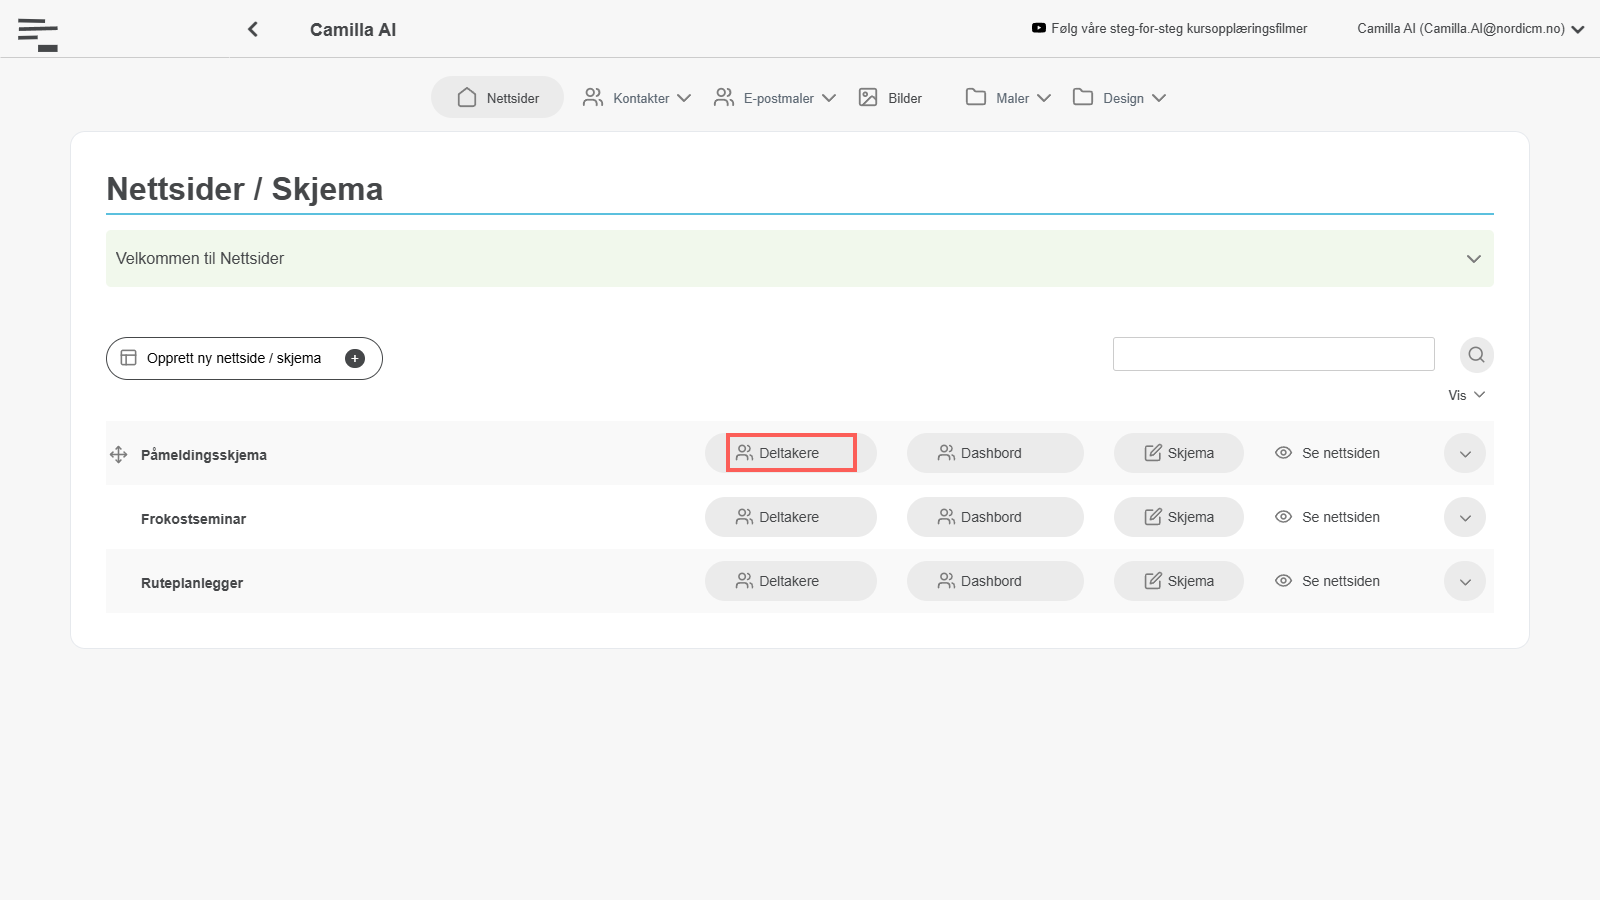Open Deltakere for Ruteplanlegger
The height and width of the screenshot is (900, 1600).
coord(791,581)
